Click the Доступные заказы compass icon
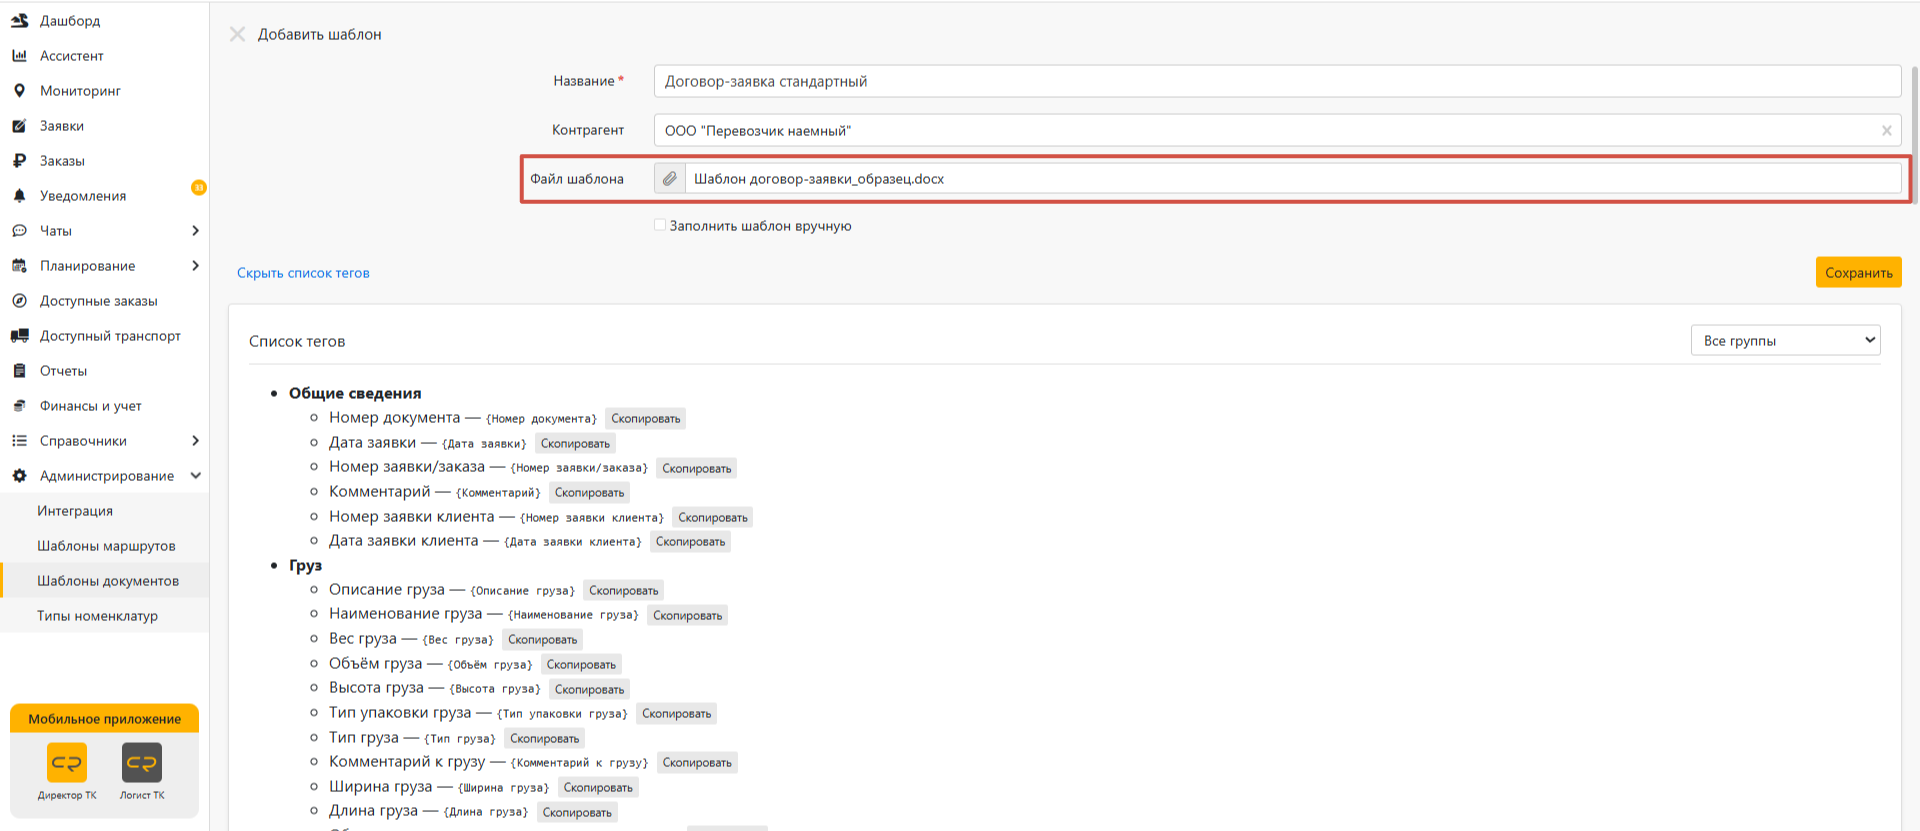 tap(19, 300)
